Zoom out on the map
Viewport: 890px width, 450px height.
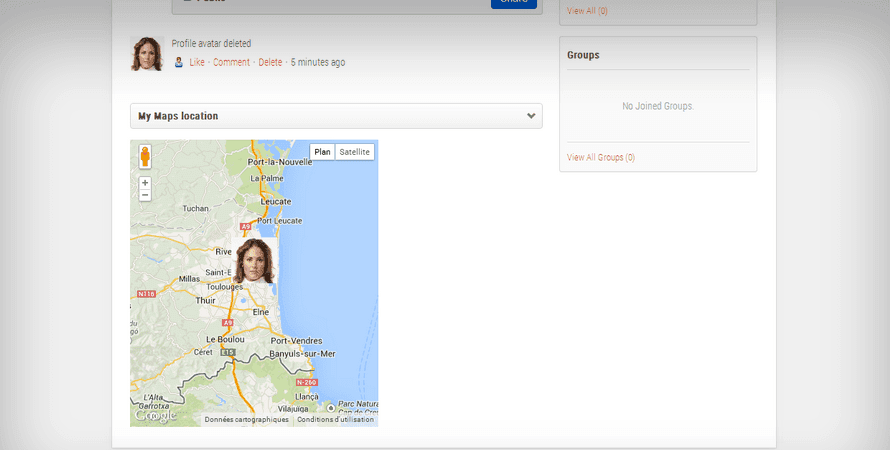point(145,195)
